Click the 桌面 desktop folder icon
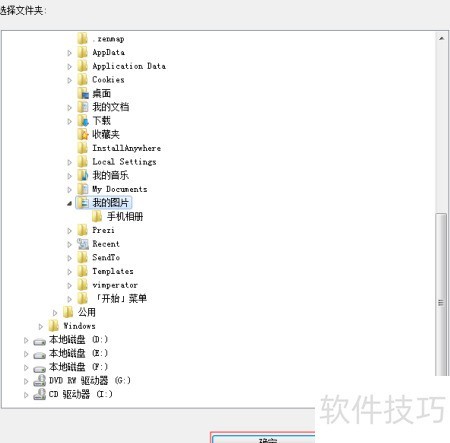 [x=83, y=93]
